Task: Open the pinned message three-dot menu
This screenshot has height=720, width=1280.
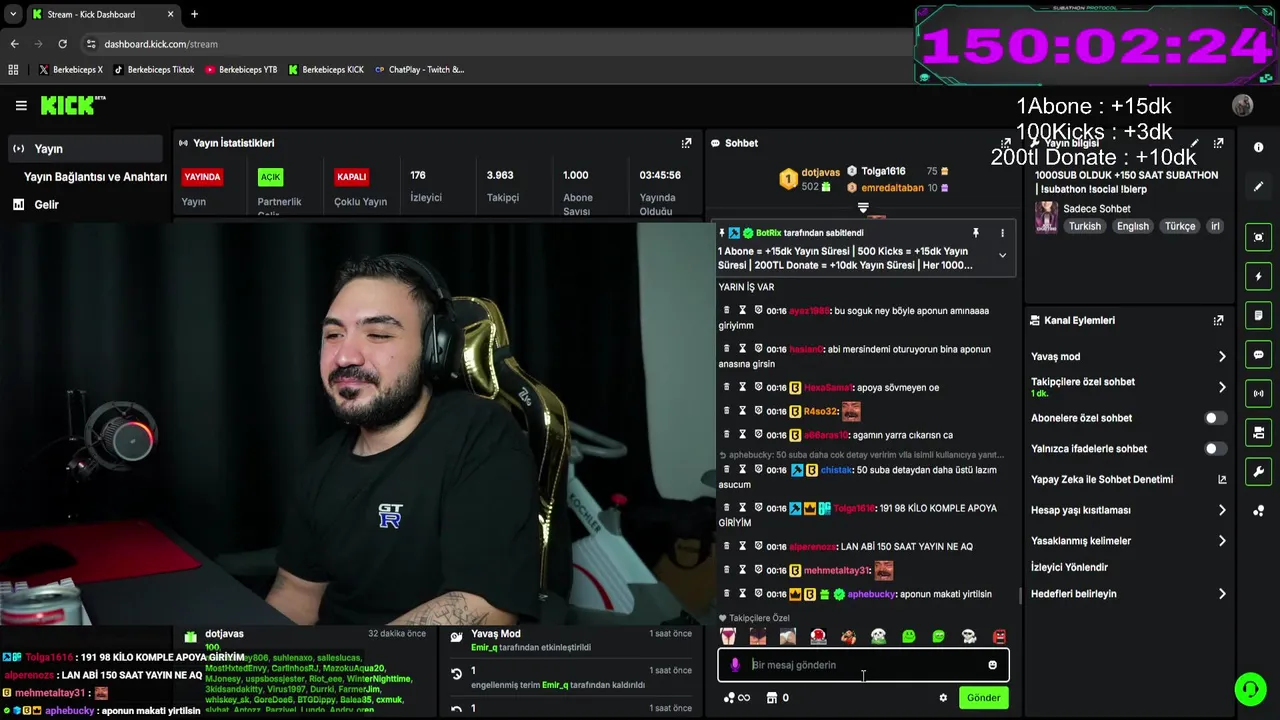Action: coord(1002,233)
